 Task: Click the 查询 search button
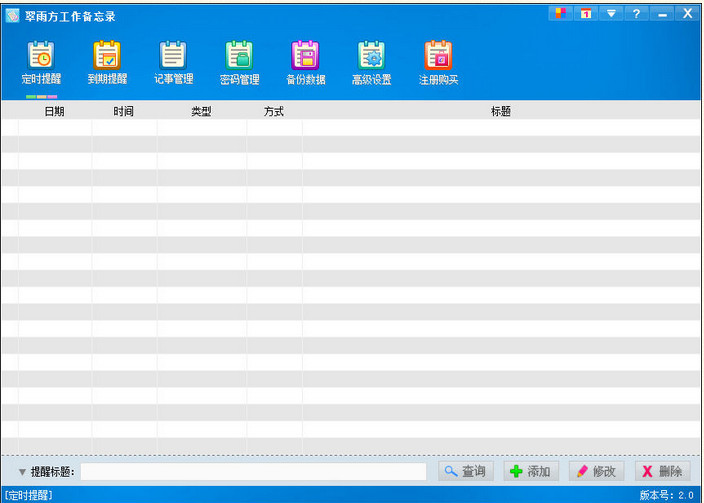pos(466,471)
